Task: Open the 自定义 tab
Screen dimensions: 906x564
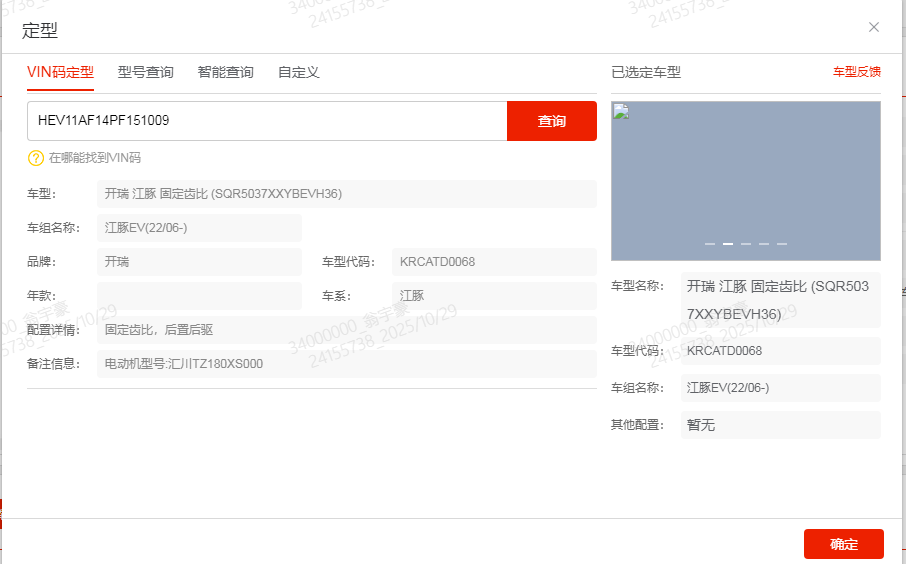Action: tap(298, 72)
